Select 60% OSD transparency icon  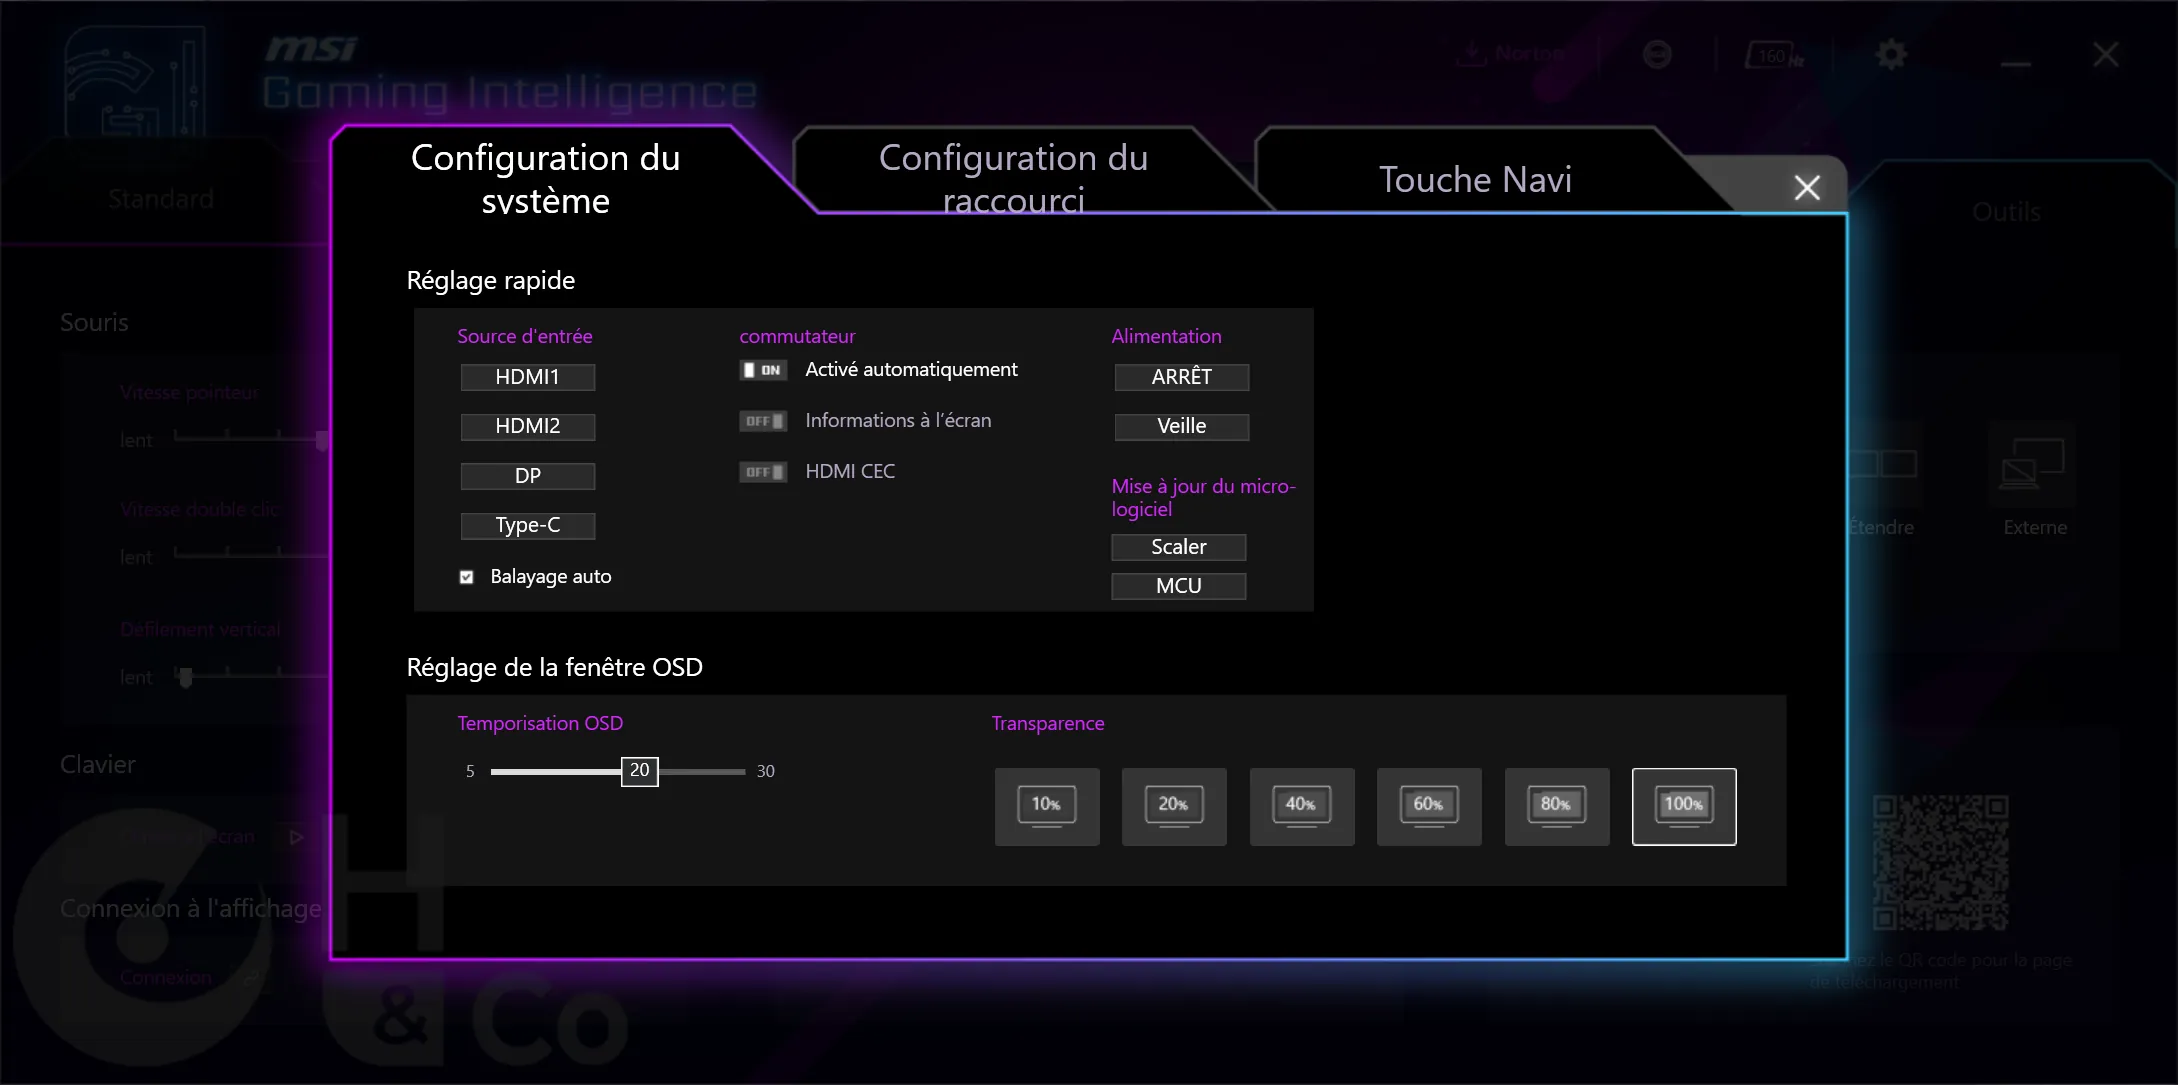point(1429,806)
